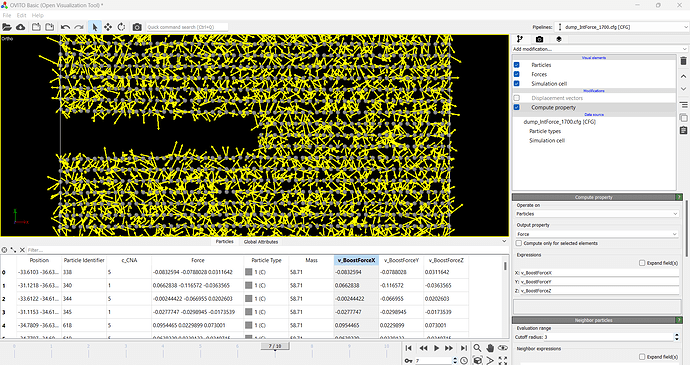Click the Neighbor particles panel help button
Screen dimensions: 690x365
pos(679,320)
